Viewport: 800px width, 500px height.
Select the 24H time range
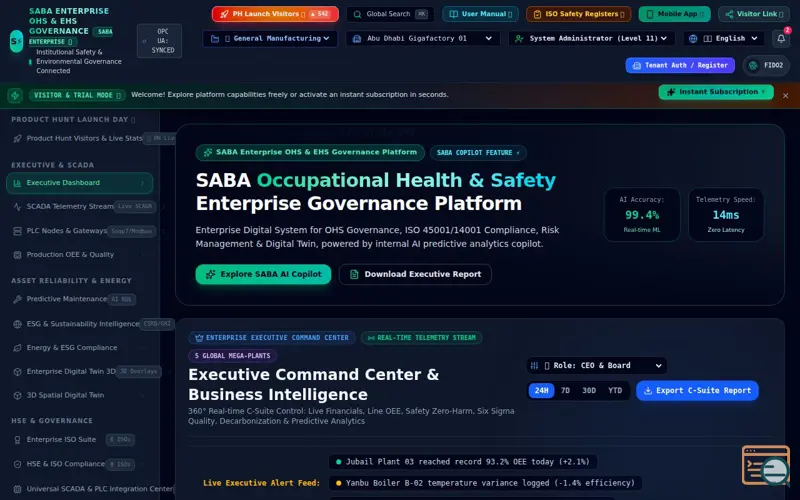pos(541,390)
